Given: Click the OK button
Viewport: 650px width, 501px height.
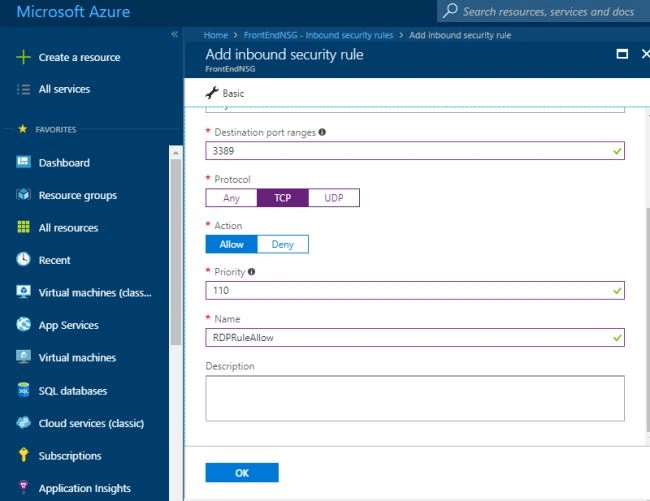Looking at the screenshot, I should (x=242, y=472).
